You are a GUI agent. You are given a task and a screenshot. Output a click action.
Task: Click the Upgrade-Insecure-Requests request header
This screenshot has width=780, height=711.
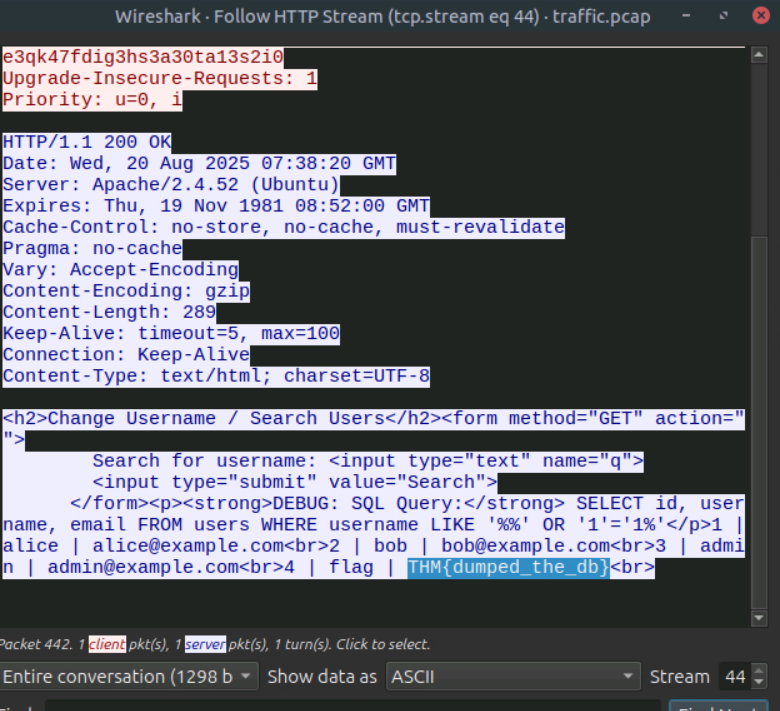click(160, 78)
